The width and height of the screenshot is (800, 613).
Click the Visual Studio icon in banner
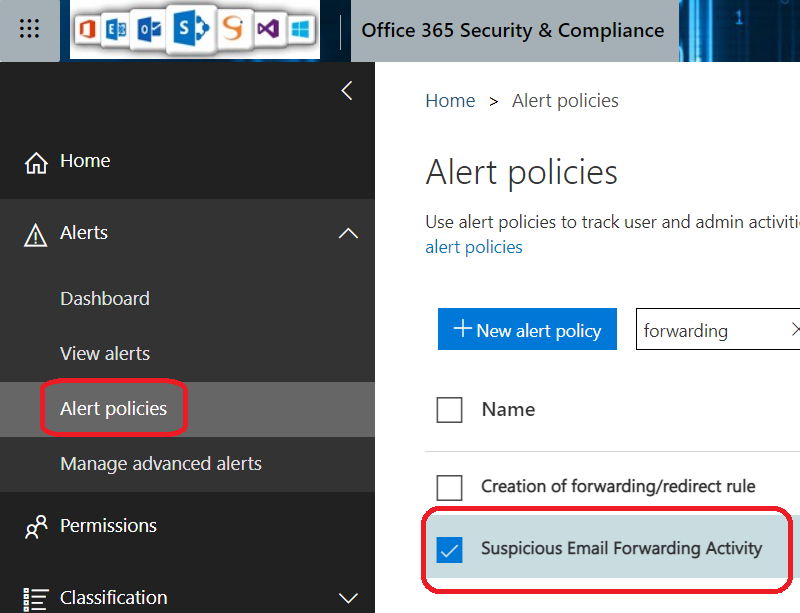267,30
